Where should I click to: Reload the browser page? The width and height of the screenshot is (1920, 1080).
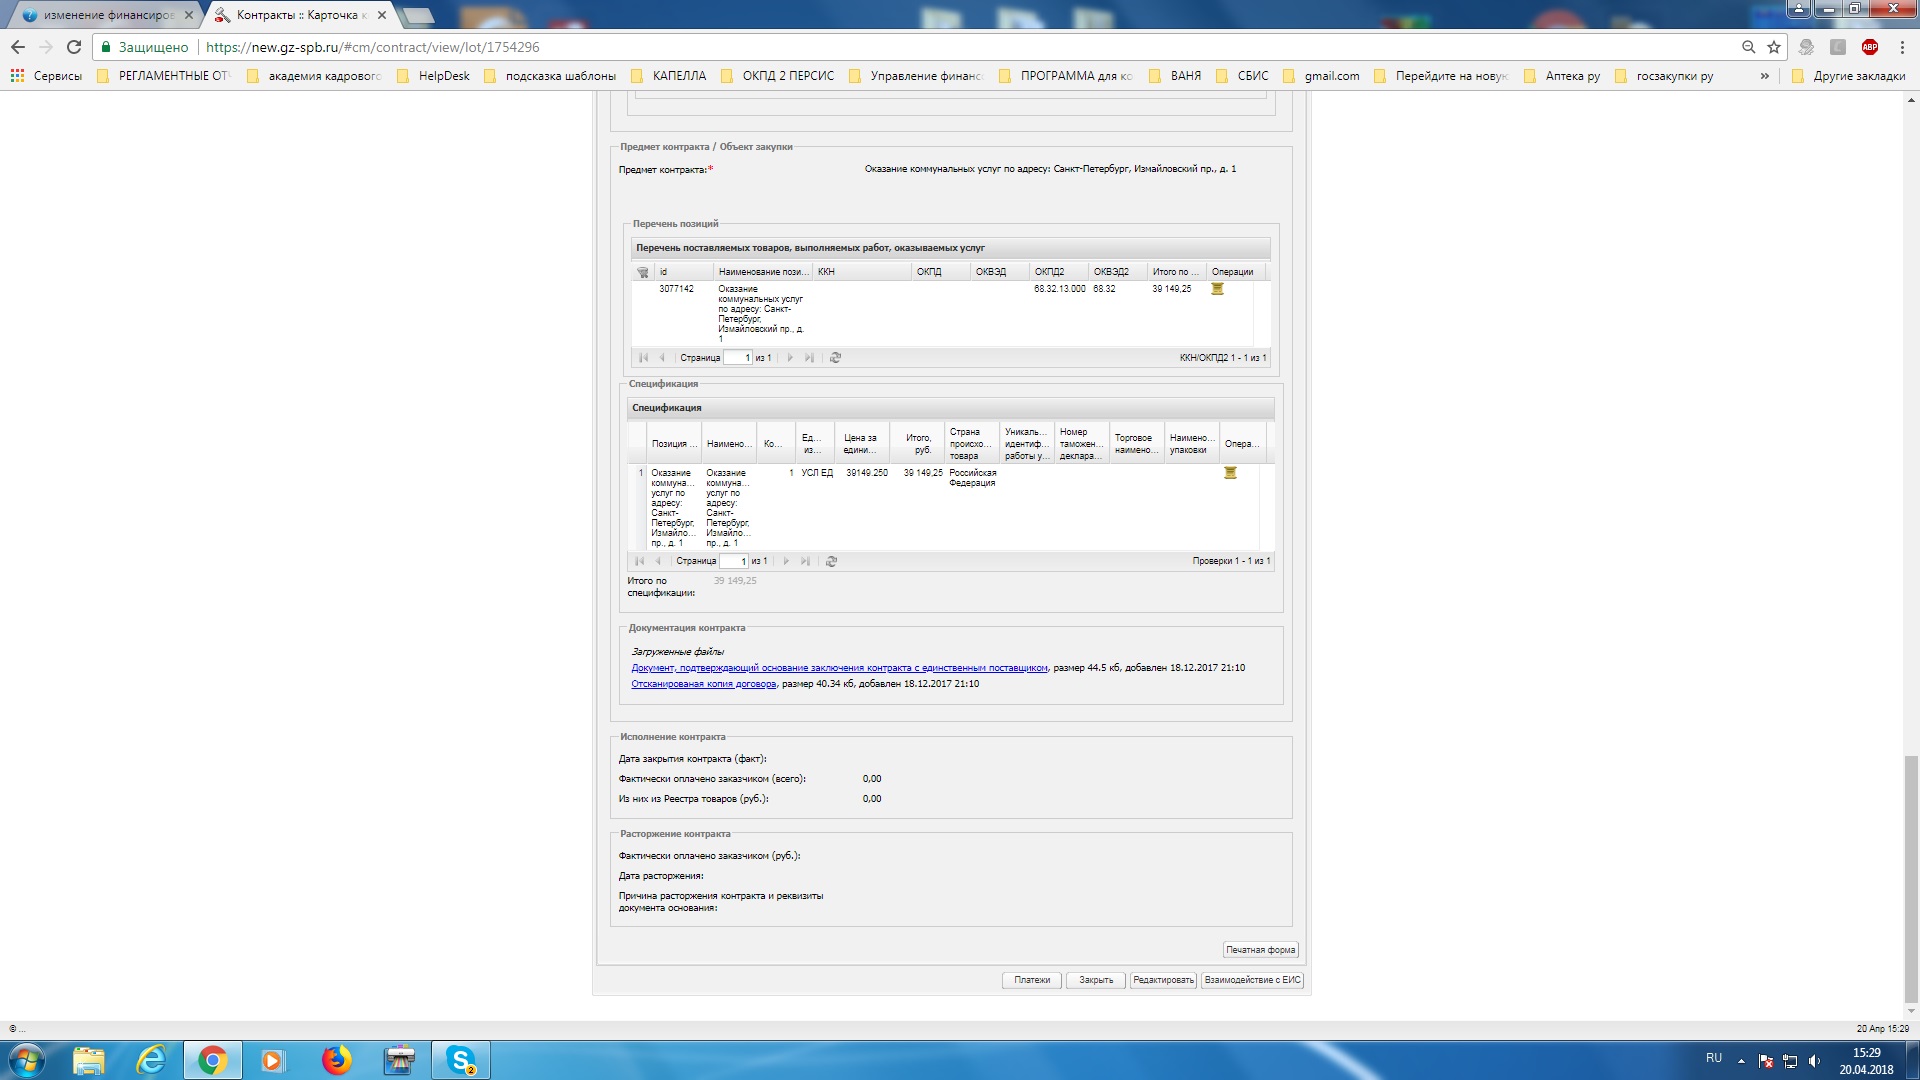pyautogui.click(x=74, y=47)
